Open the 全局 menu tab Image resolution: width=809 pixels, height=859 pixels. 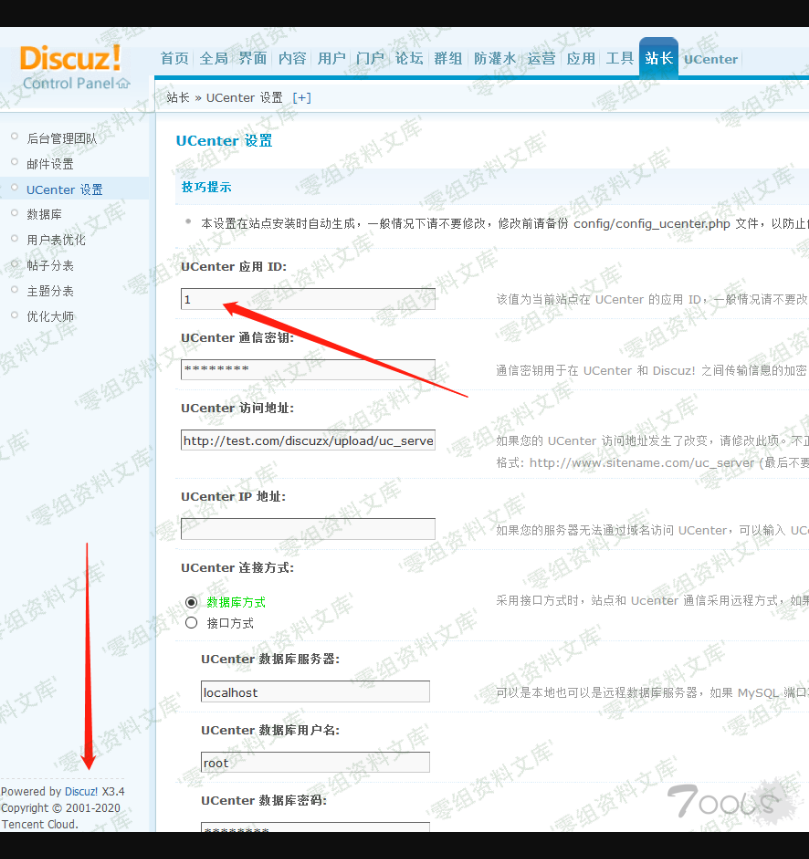coord(213,59)
